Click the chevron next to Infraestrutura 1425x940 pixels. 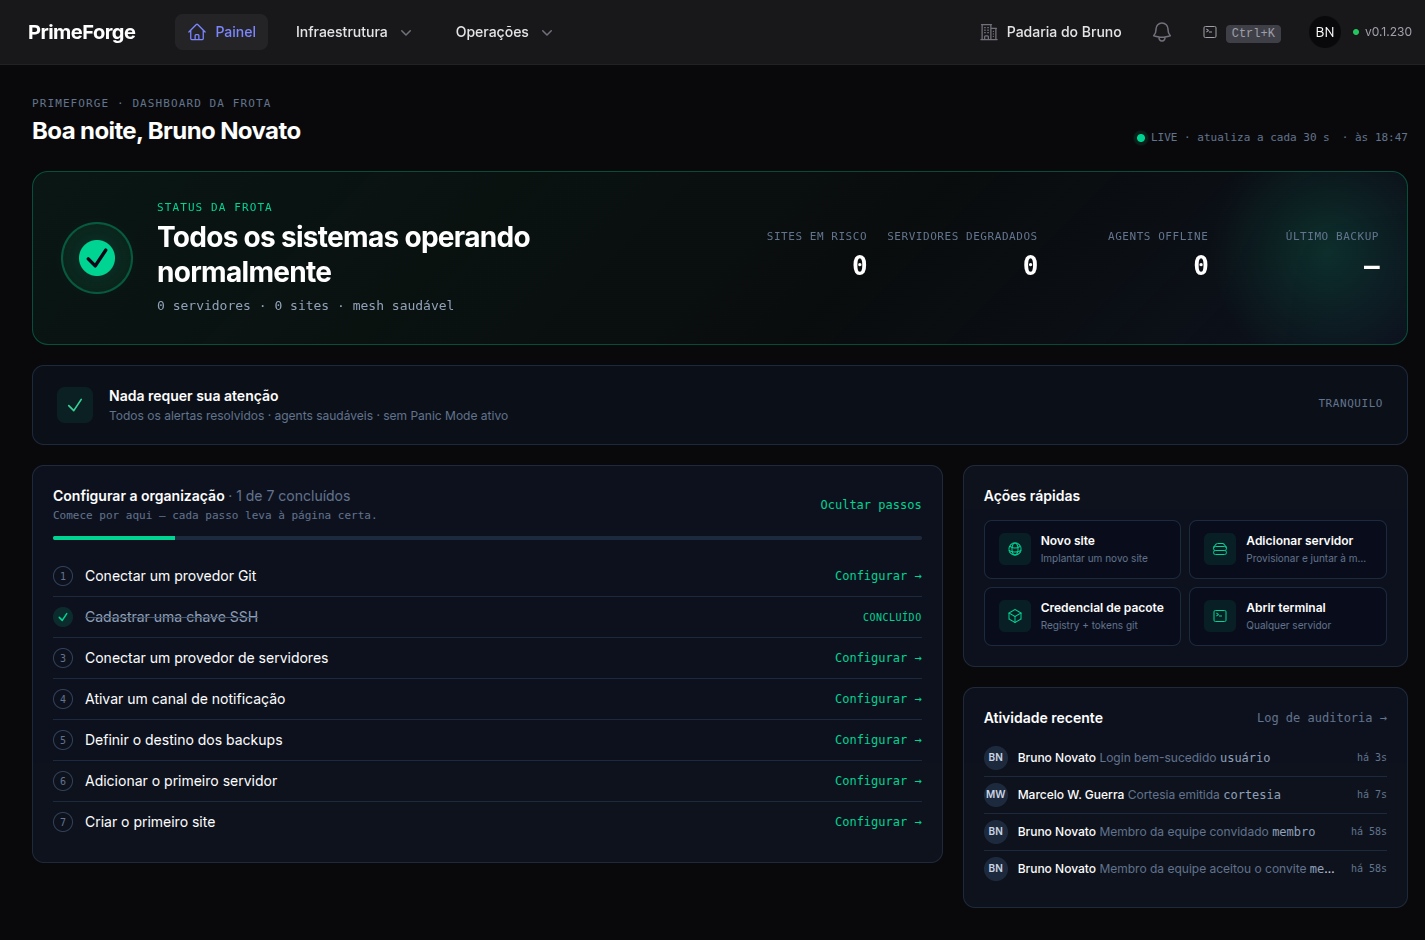click(x=406, y=32)
